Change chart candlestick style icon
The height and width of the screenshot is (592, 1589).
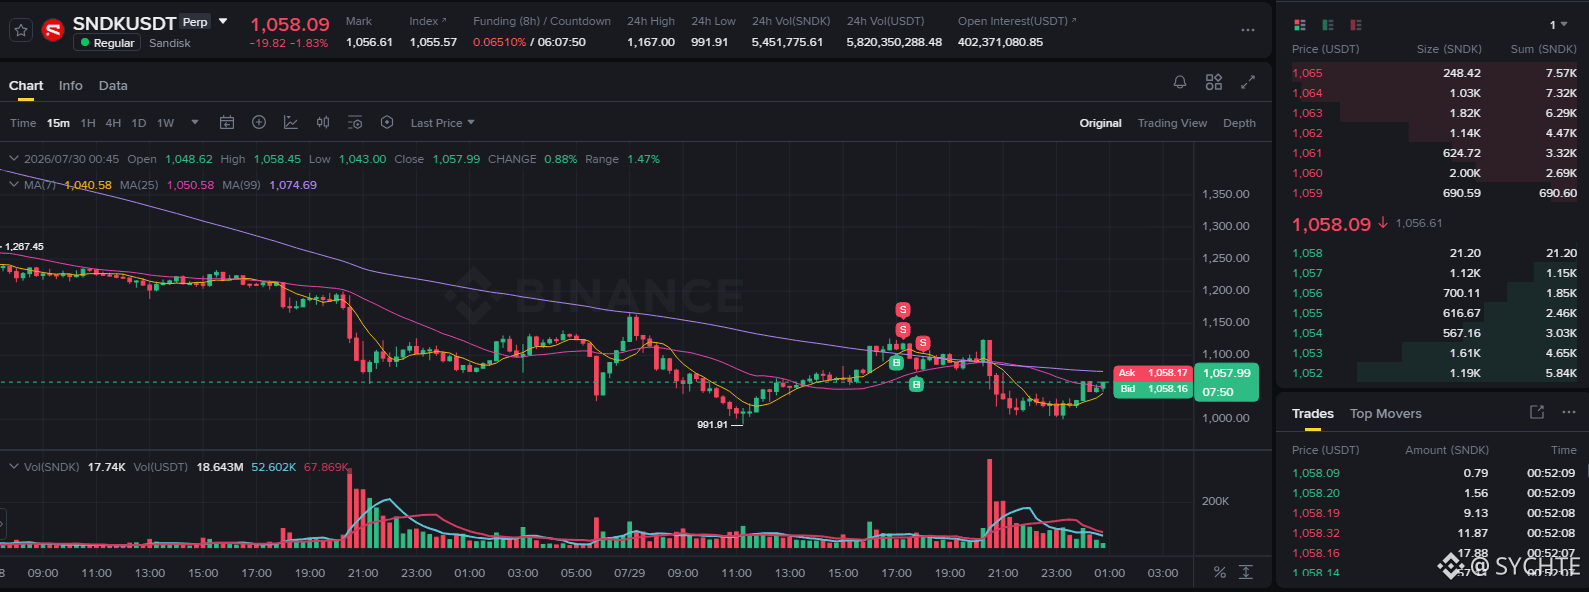pyautogui.click(x=323, y=122)
